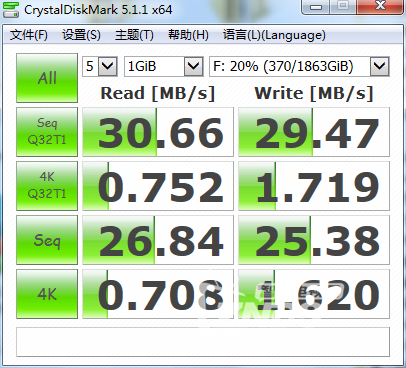Run the Seq benchmark button

[47, 240]
